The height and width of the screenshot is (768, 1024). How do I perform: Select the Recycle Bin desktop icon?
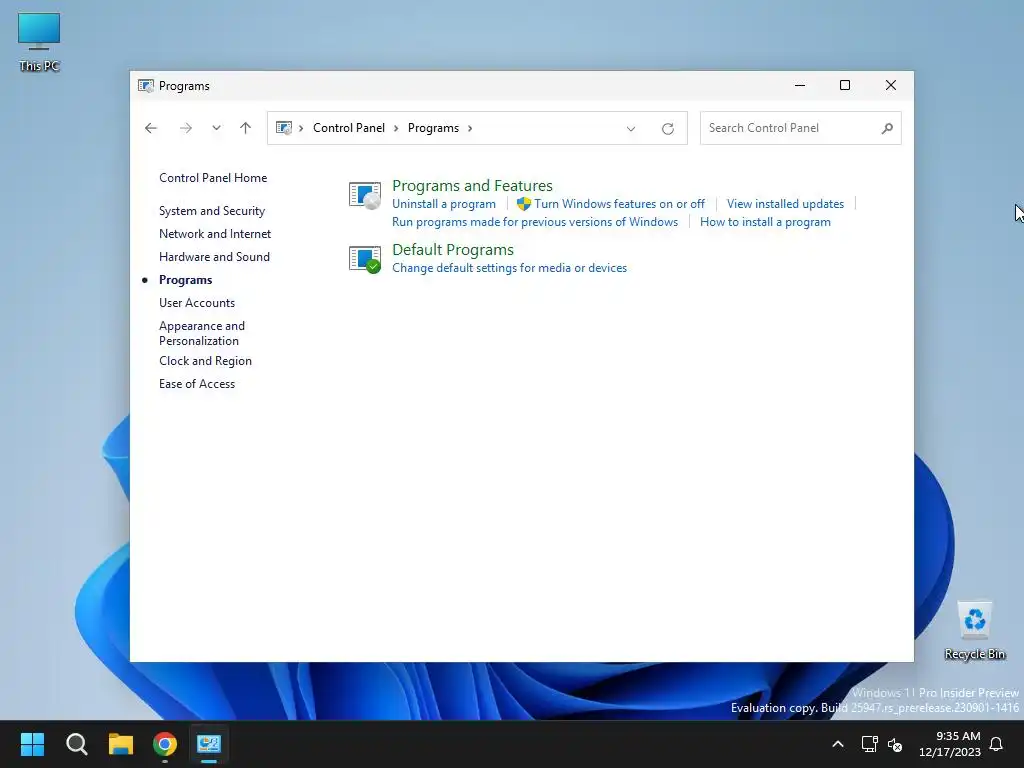click(x=974, y=631)
